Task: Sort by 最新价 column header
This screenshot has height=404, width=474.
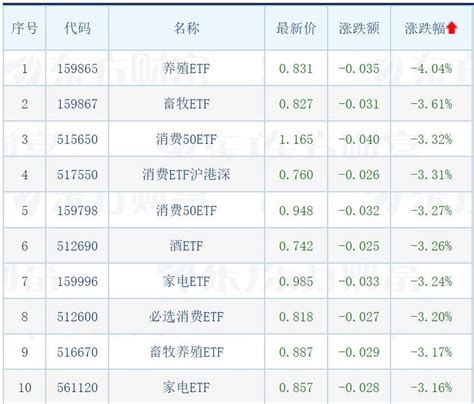Action: [296, 28]
